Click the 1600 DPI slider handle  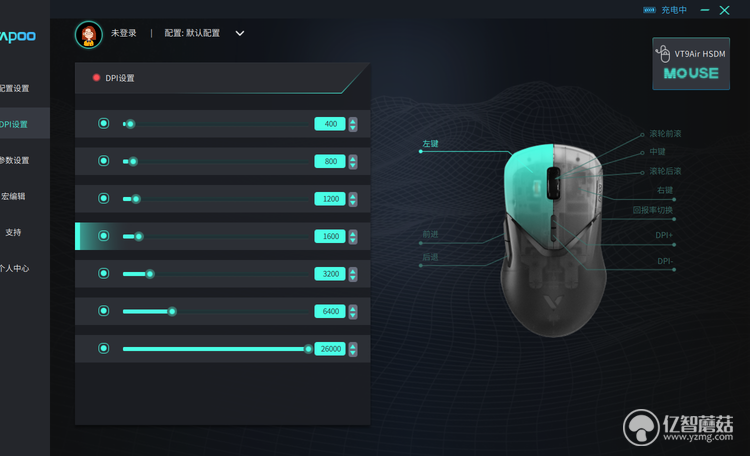coord(139,236)
